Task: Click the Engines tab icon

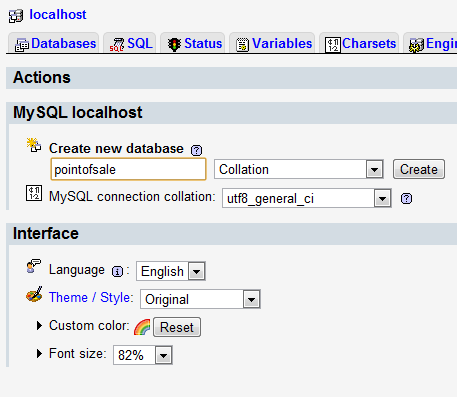Action: click(x=416, y=45)
